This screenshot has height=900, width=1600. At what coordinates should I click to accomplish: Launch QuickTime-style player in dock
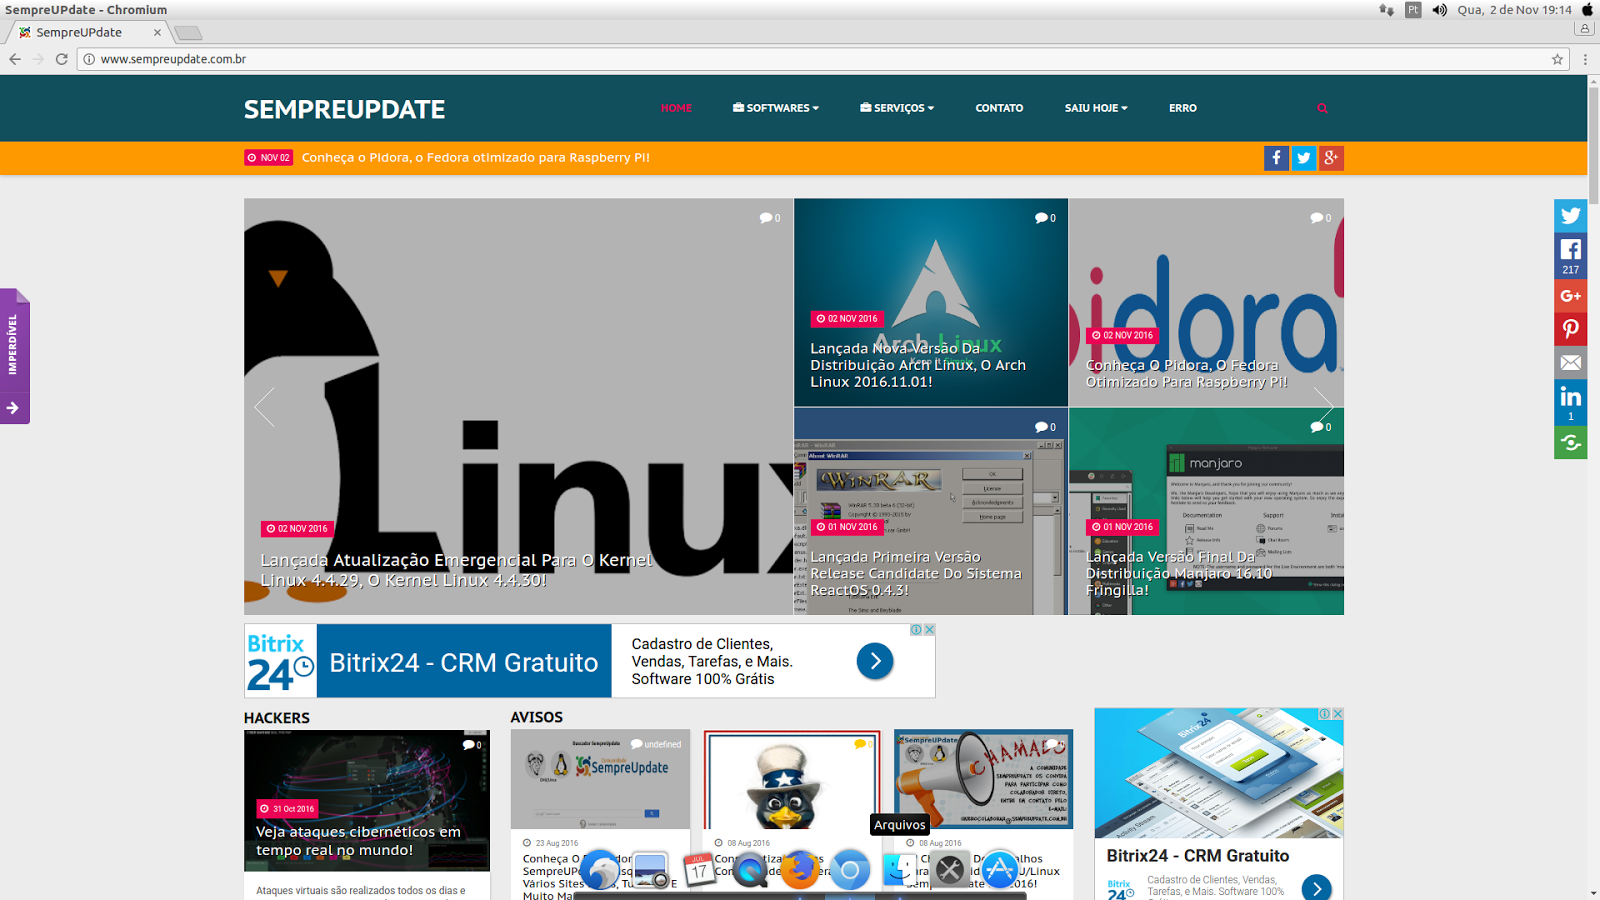pyautogui.click(x=750, y=870)
